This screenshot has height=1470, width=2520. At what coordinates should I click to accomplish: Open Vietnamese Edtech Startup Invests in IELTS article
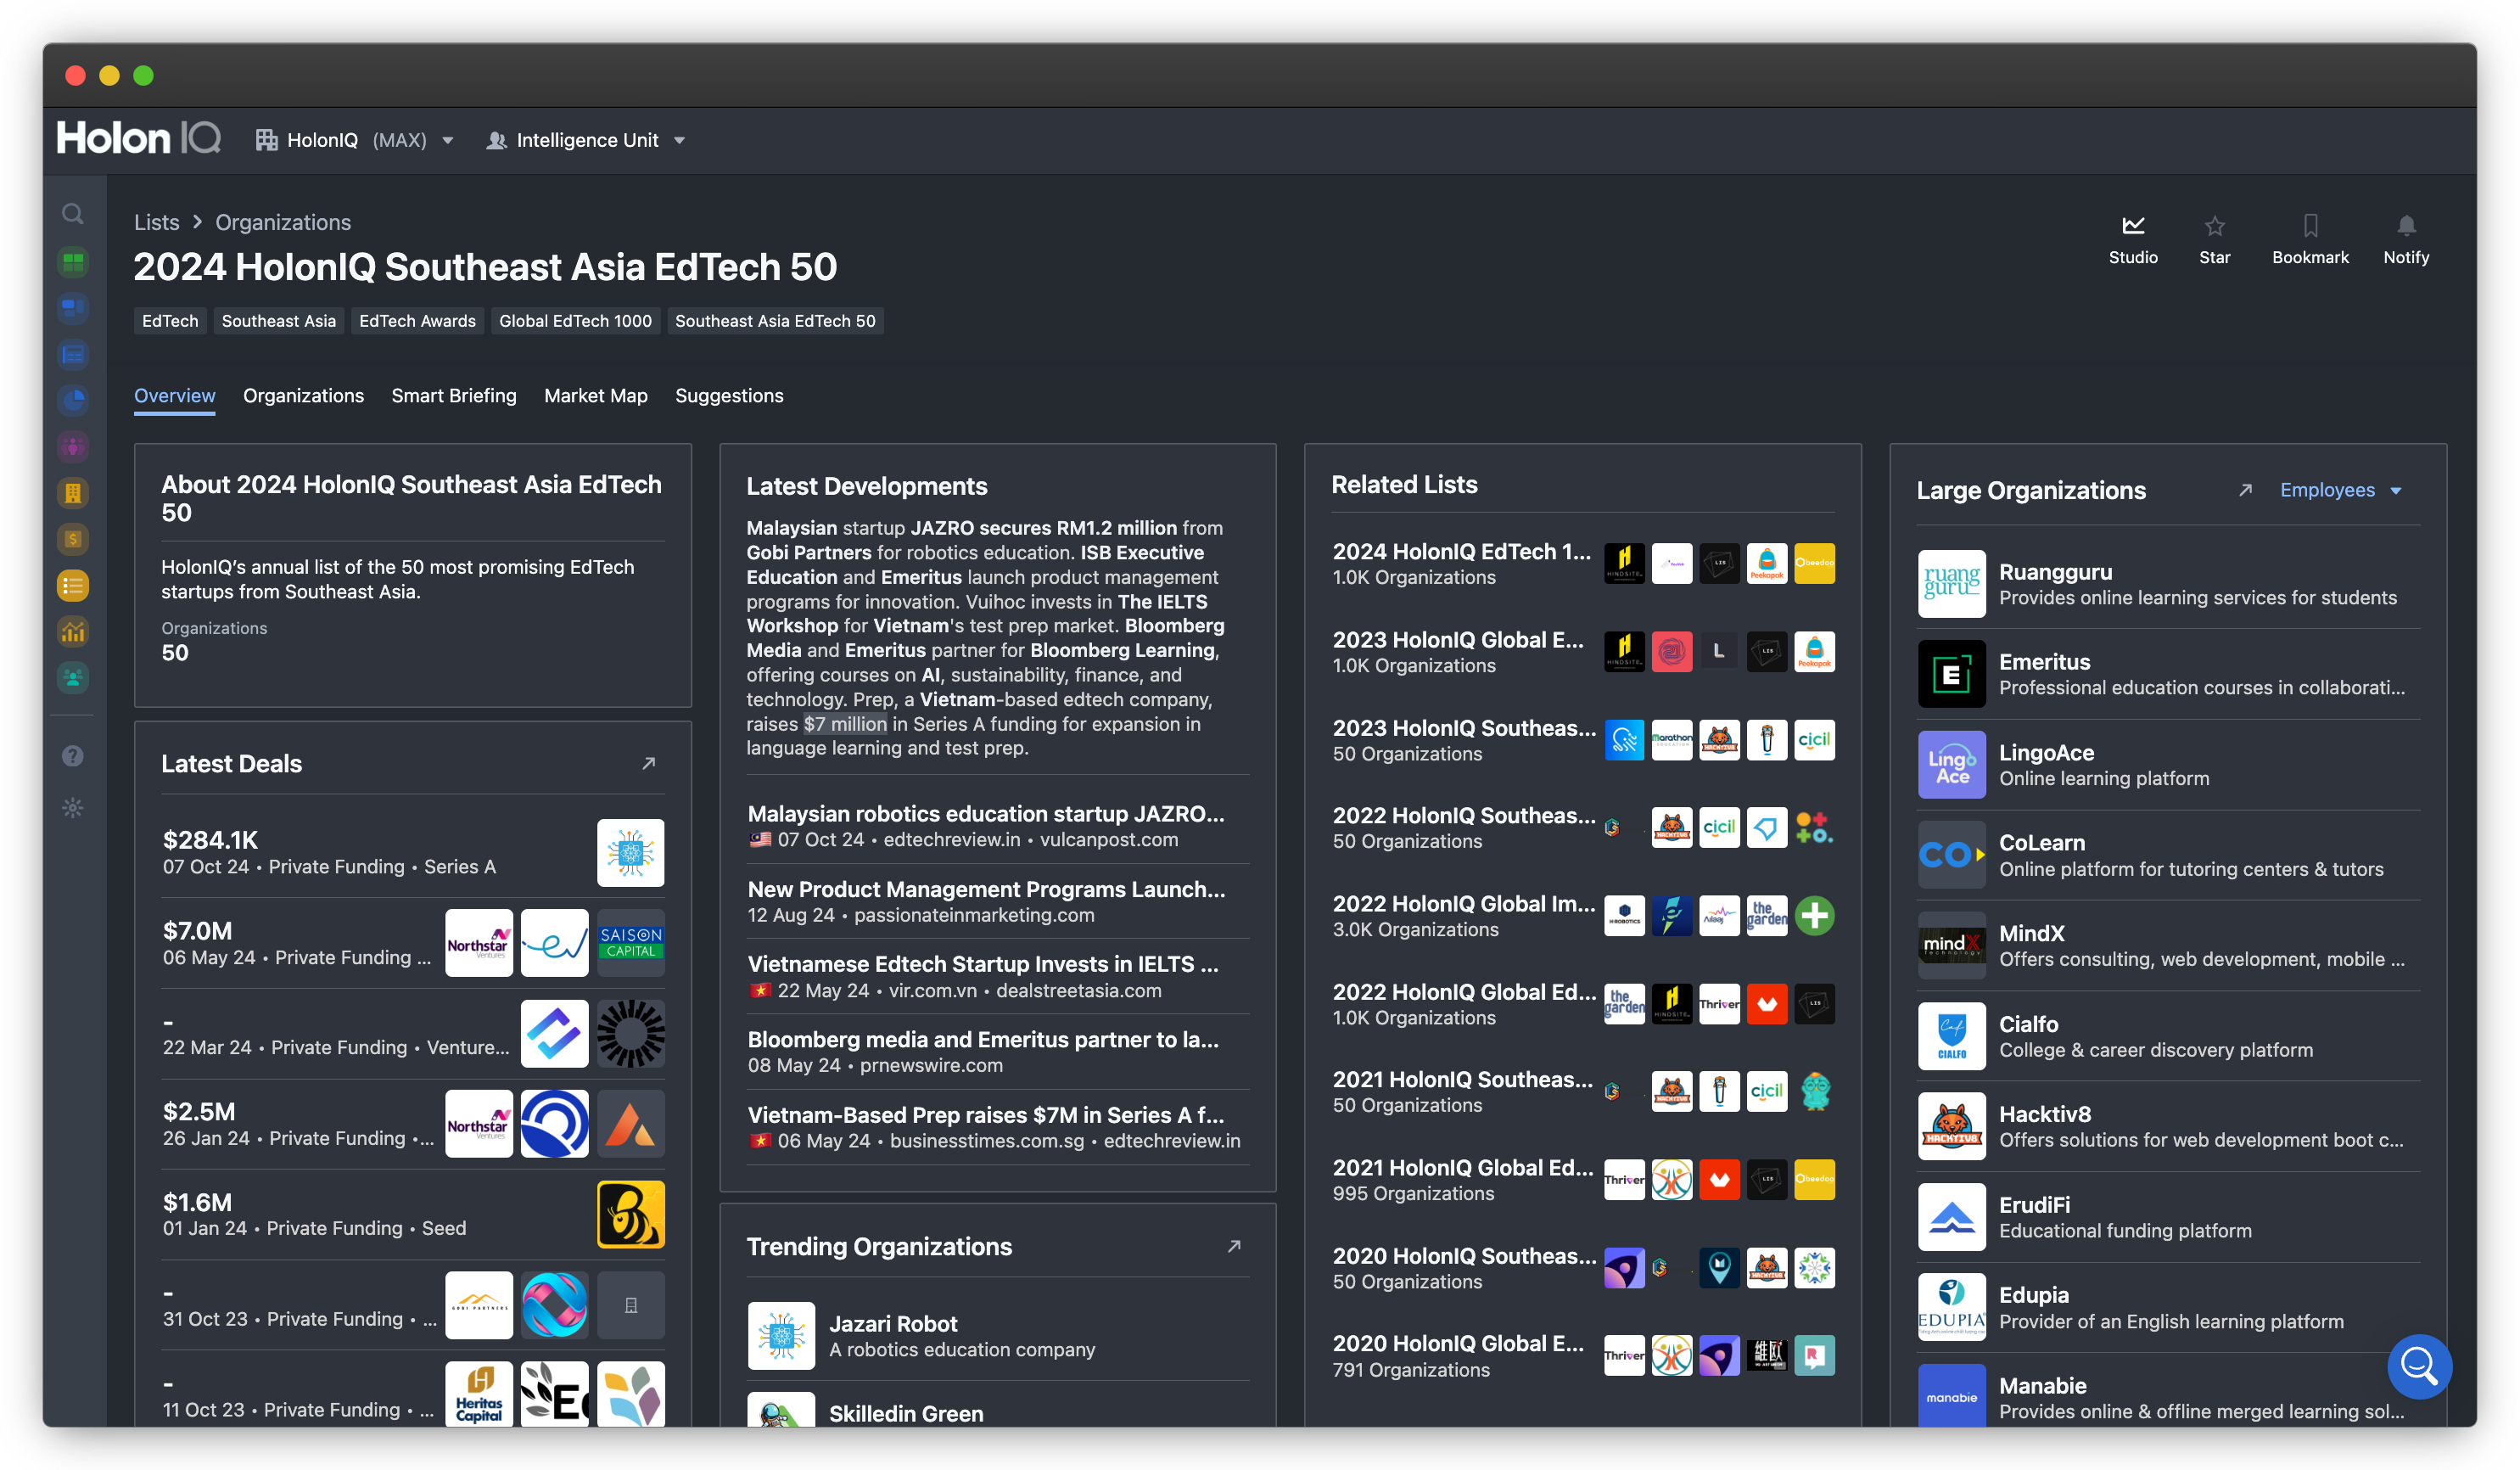tap(997, 976)
